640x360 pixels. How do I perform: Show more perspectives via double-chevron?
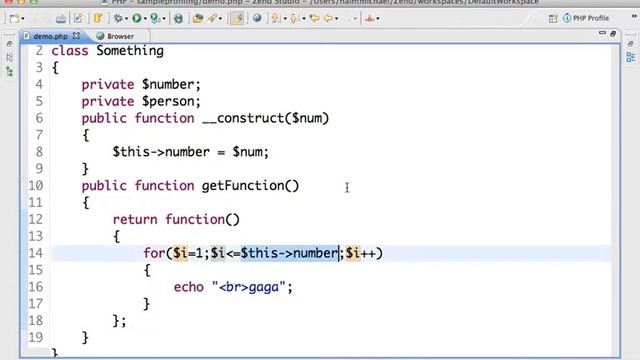pyautogui.click(x=634, y=17)
